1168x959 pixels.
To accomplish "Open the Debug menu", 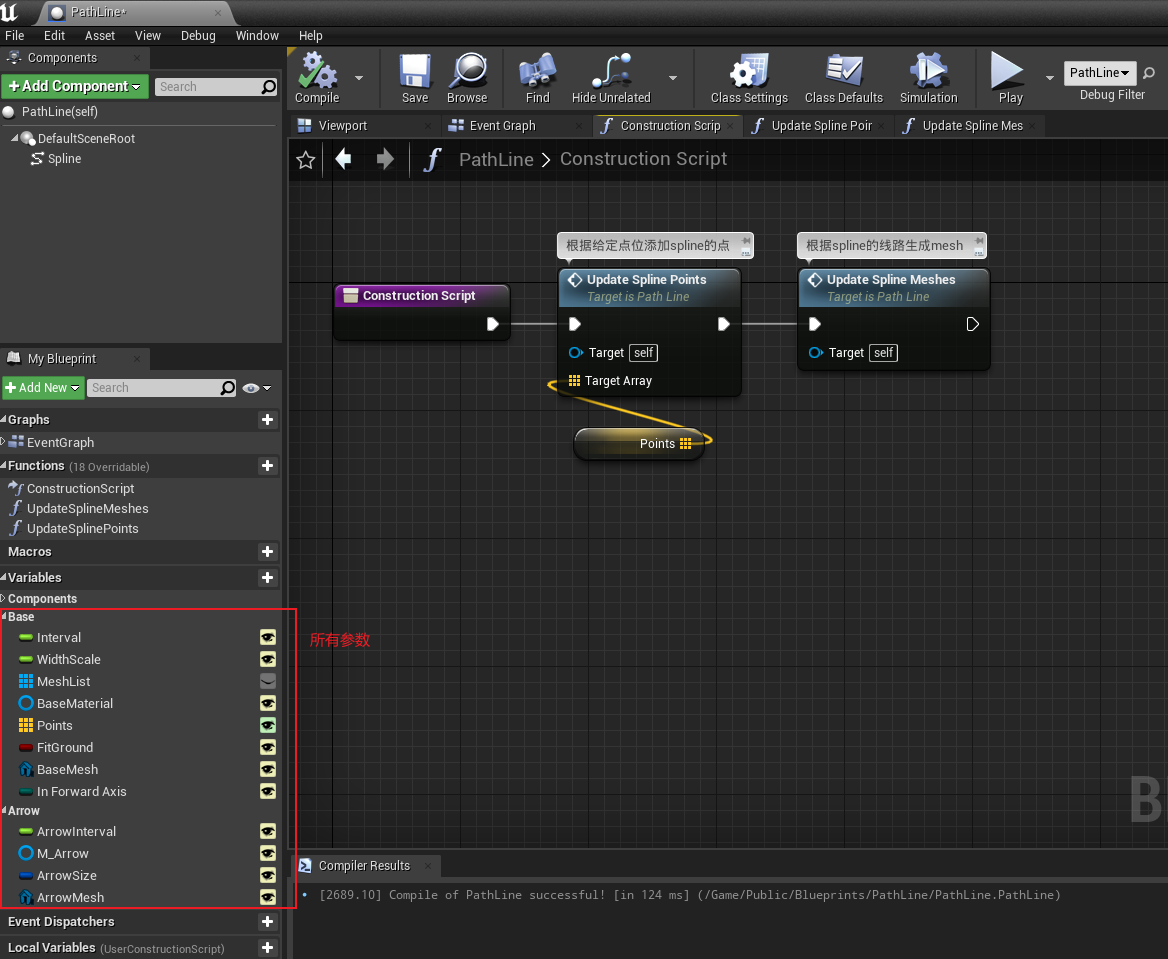I will [198, 35].
